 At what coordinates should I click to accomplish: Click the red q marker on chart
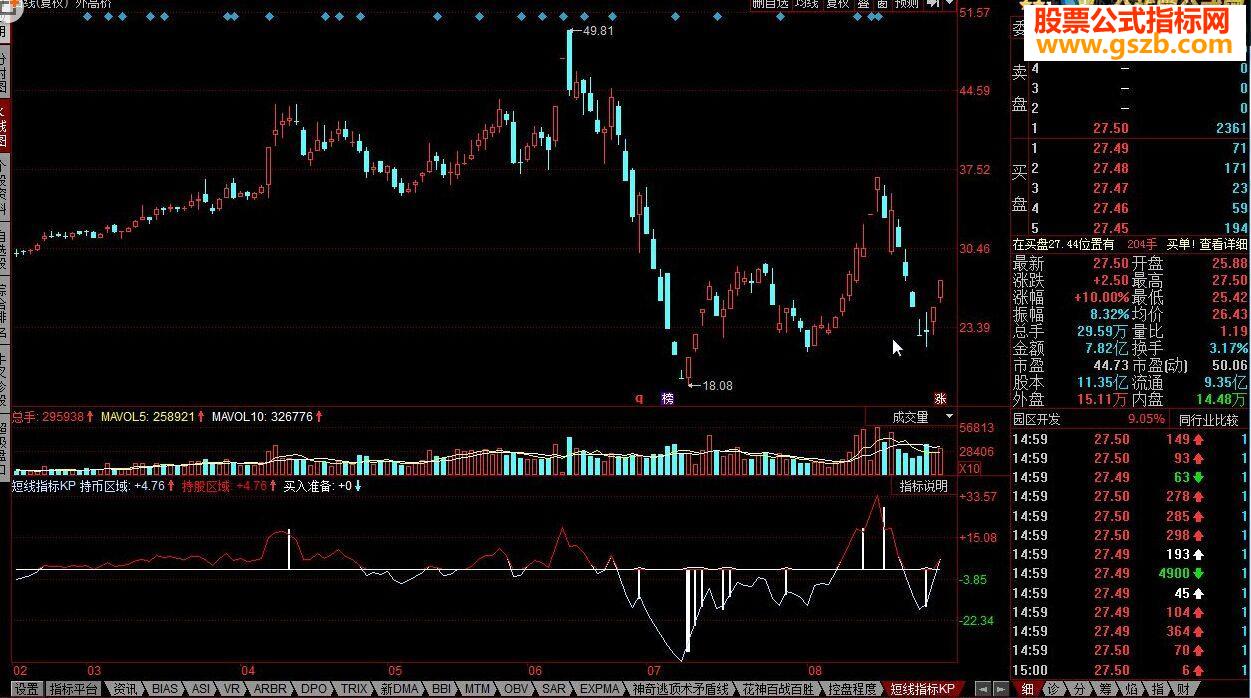(x=640, y=398)
